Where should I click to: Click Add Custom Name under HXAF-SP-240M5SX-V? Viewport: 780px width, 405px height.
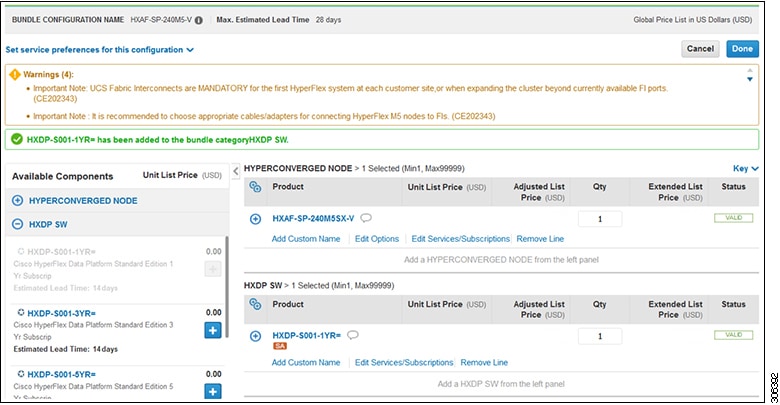(x=306, y=239)
